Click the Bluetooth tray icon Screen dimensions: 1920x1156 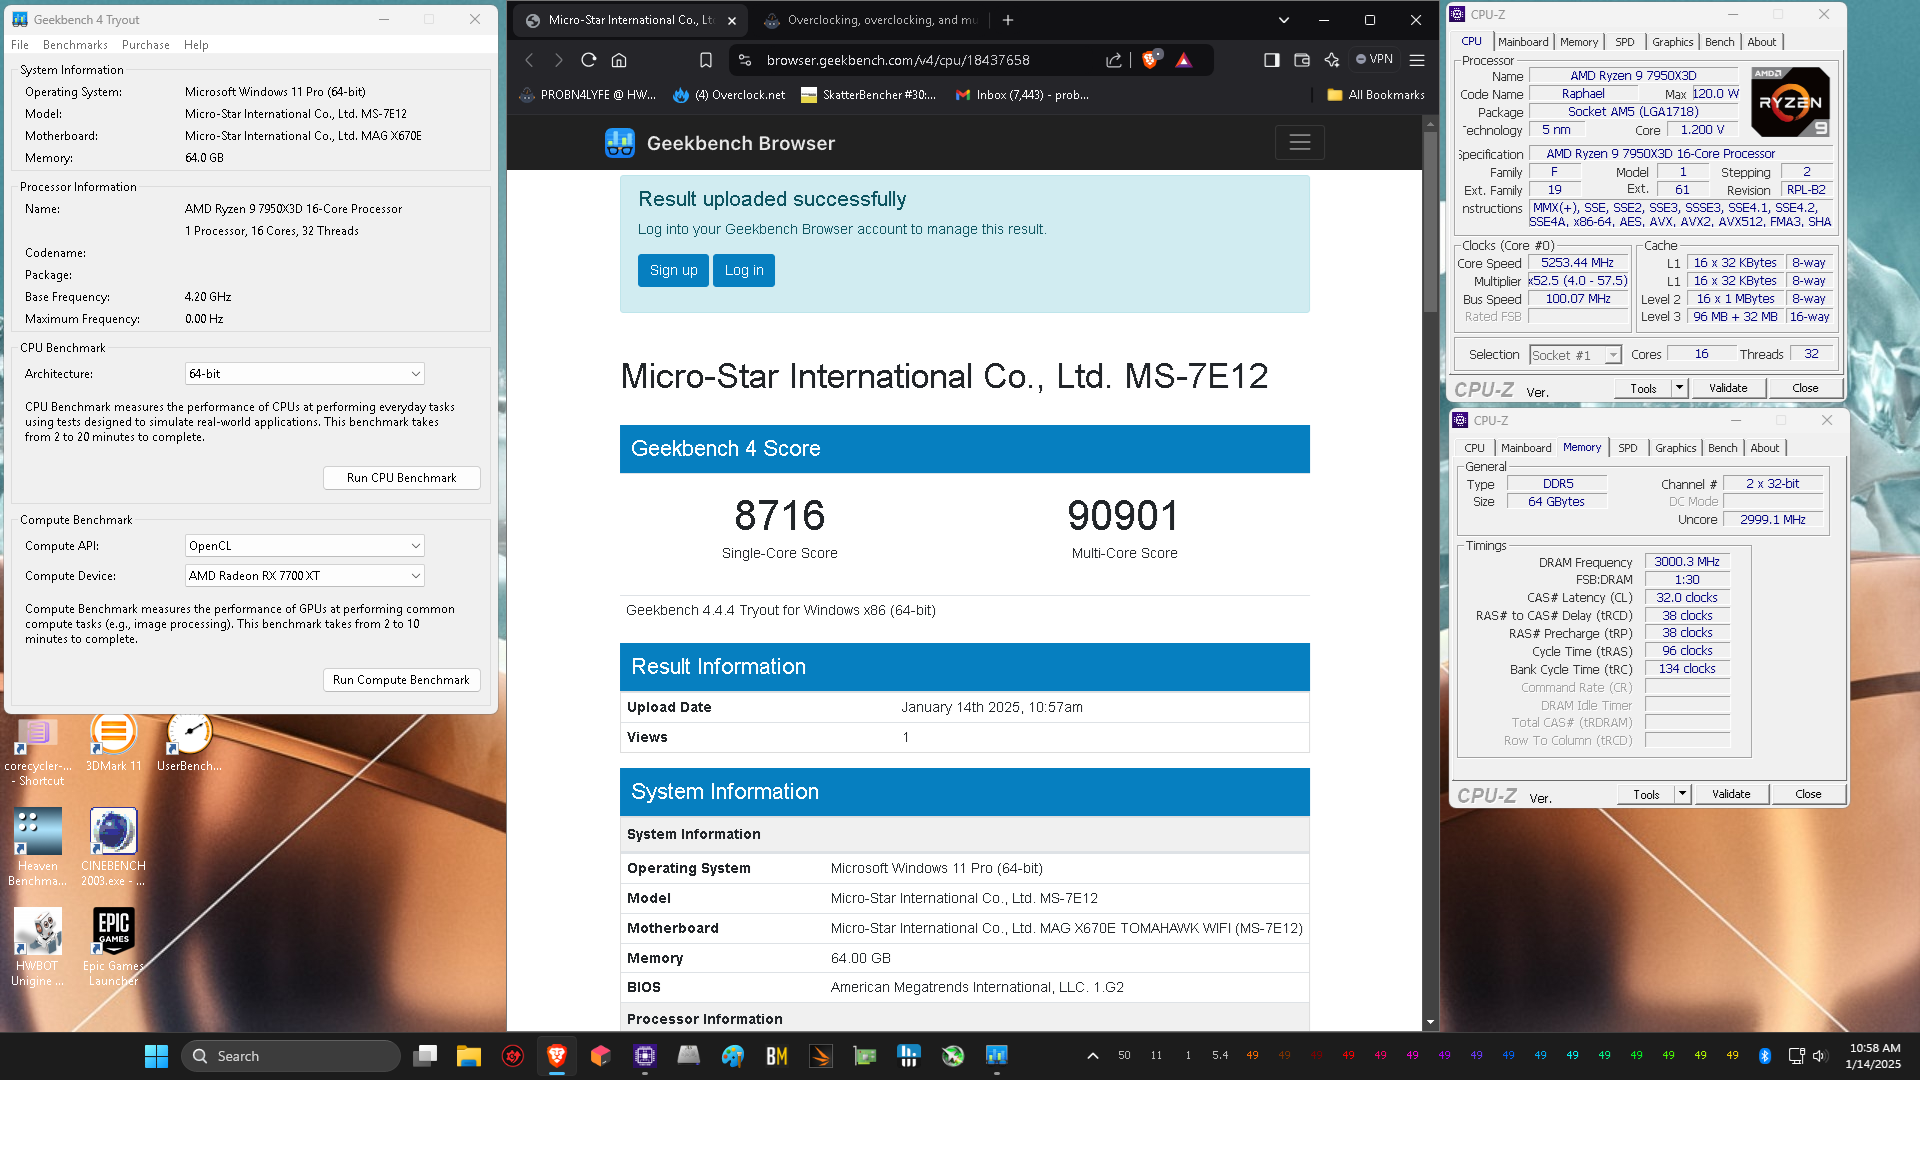click(x=1765, y=1056)
